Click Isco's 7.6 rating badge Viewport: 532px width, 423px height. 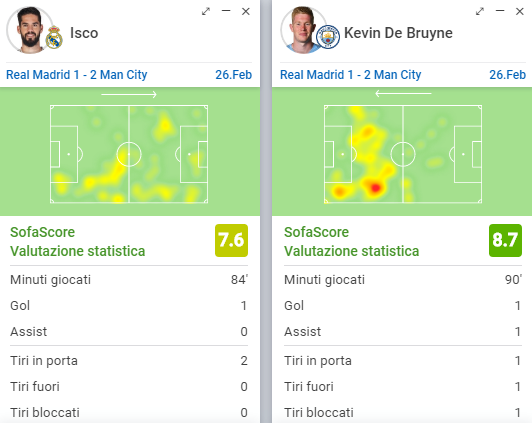tap(231, 241)
